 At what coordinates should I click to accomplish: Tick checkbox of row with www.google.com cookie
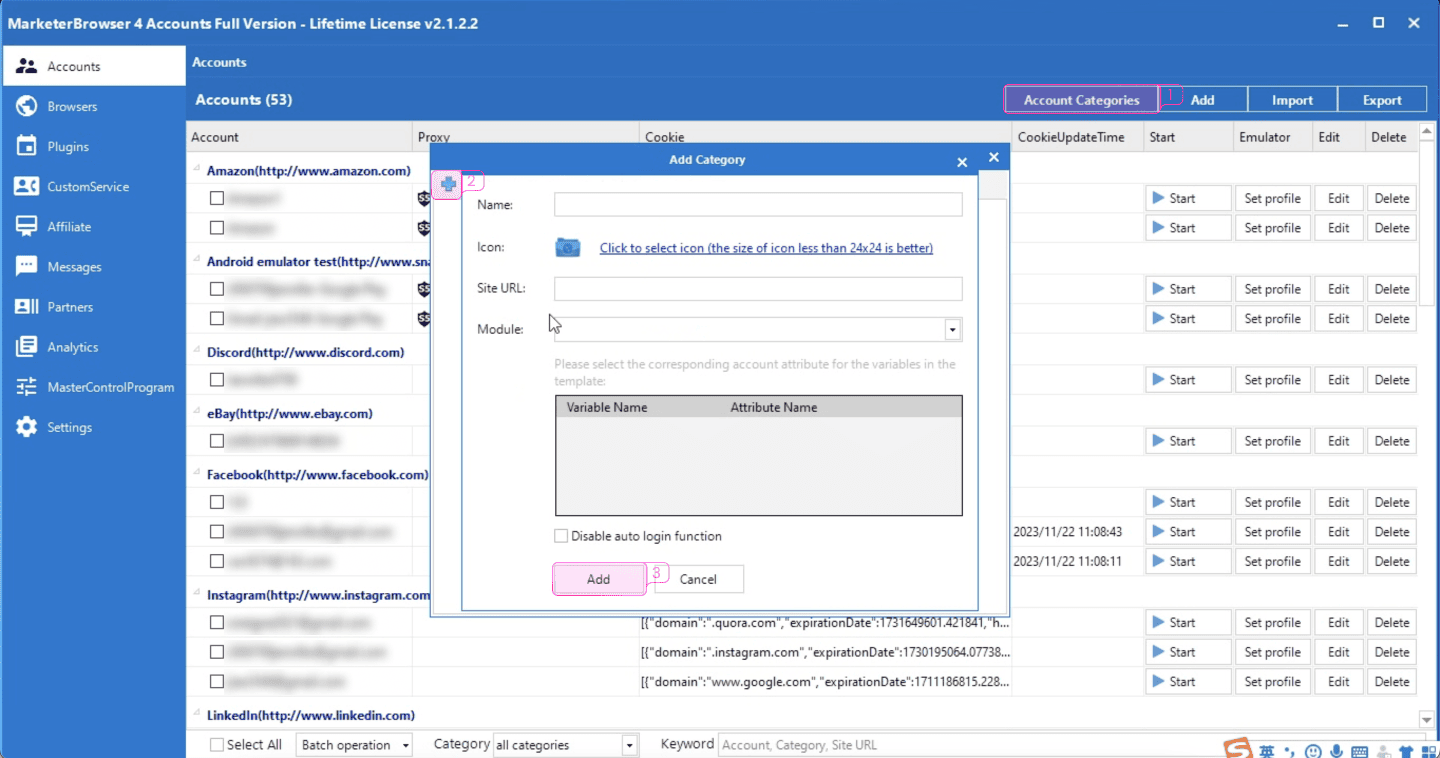[x=216, y=682]
